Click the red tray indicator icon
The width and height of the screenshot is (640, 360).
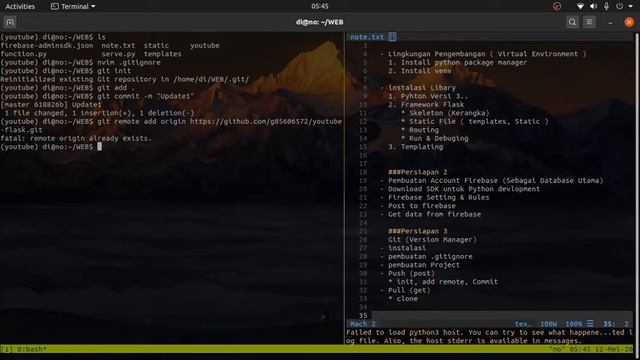pos(557,6)
